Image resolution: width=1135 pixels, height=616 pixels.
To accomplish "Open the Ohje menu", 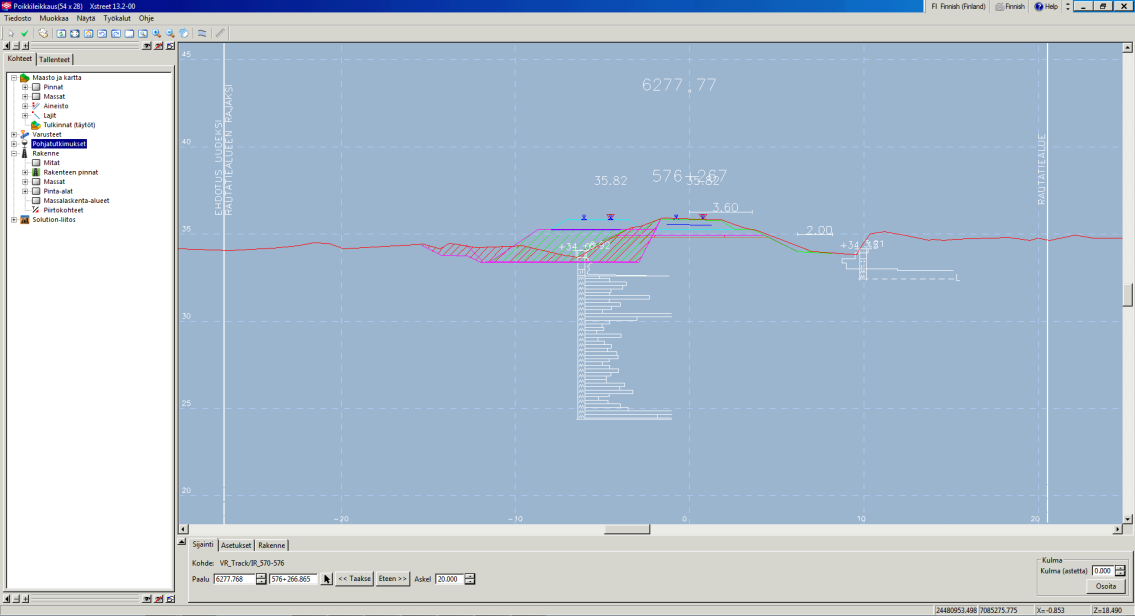I will pos(146,18).
